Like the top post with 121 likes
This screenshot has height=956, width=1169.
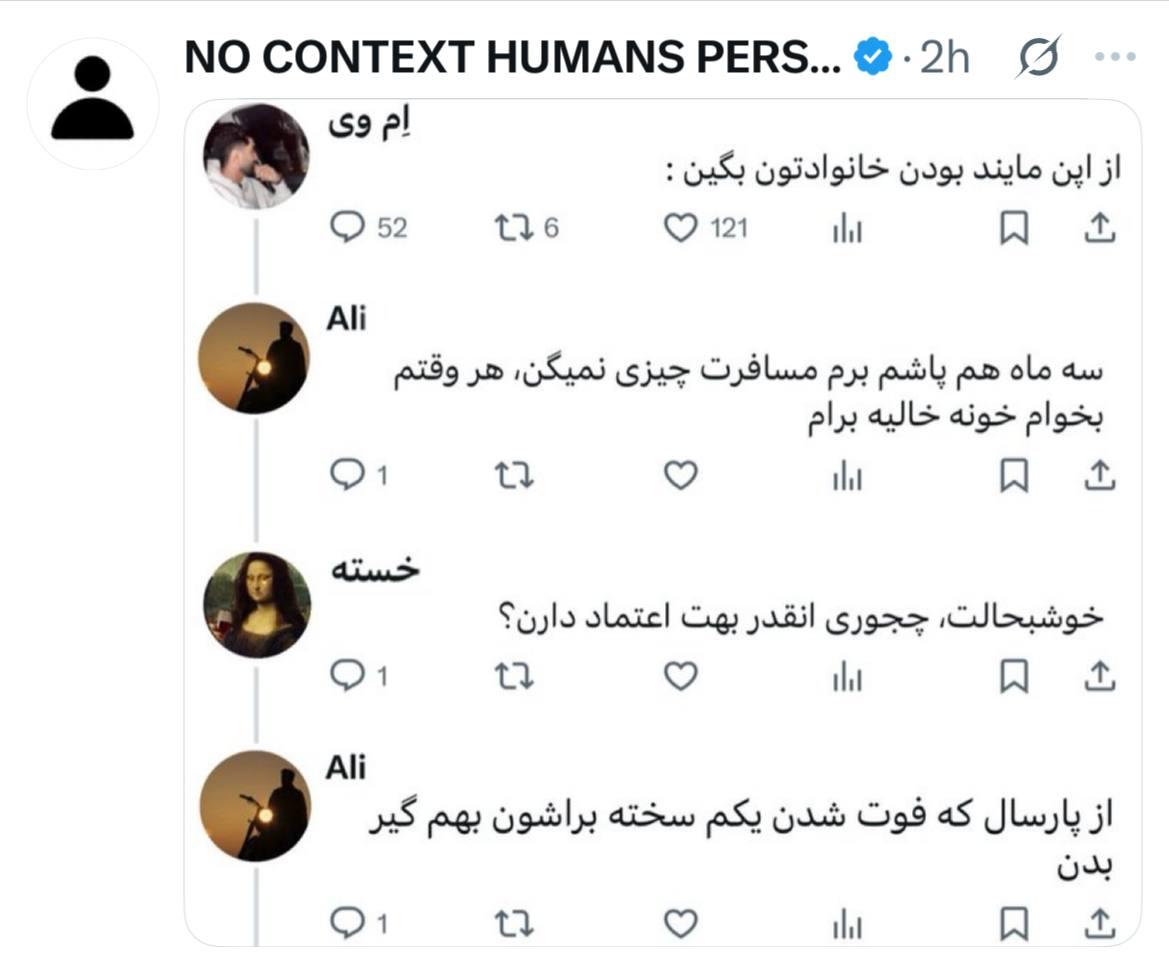pos(680,229)
